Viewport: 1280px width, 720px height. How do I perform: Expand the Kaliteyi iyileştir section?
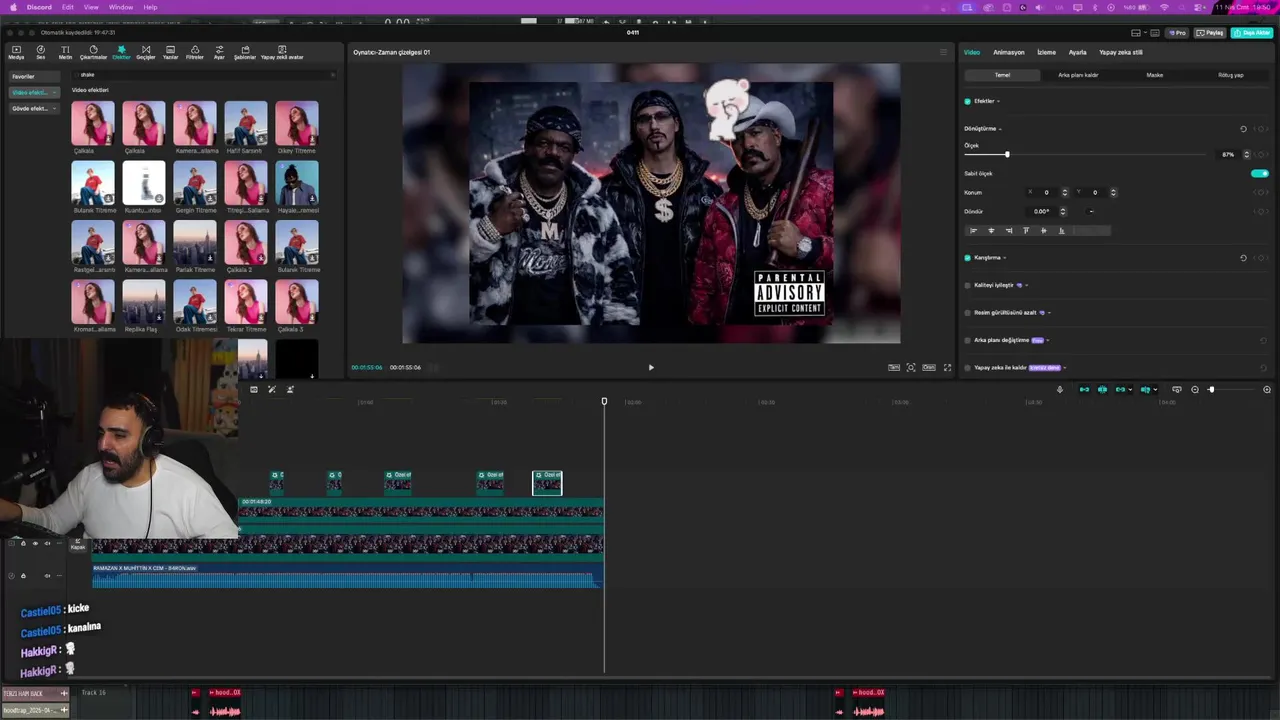pyautogui.click(x=1027, y=285)
